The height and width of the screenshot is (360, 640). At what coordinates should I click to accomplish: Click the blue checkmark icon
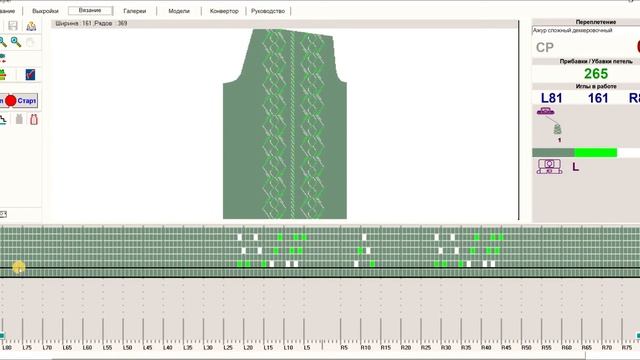[x=30, y=75]
